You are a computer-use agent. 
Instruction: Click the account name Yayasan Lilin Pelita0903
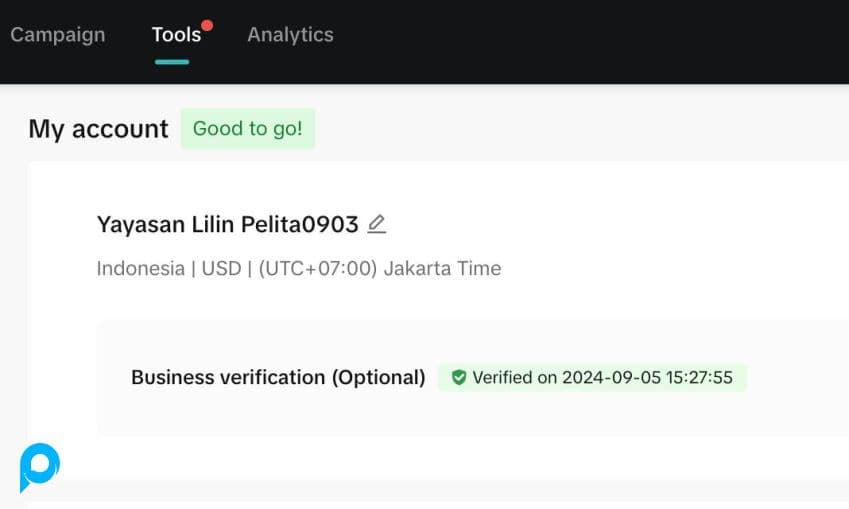point(227,225)
